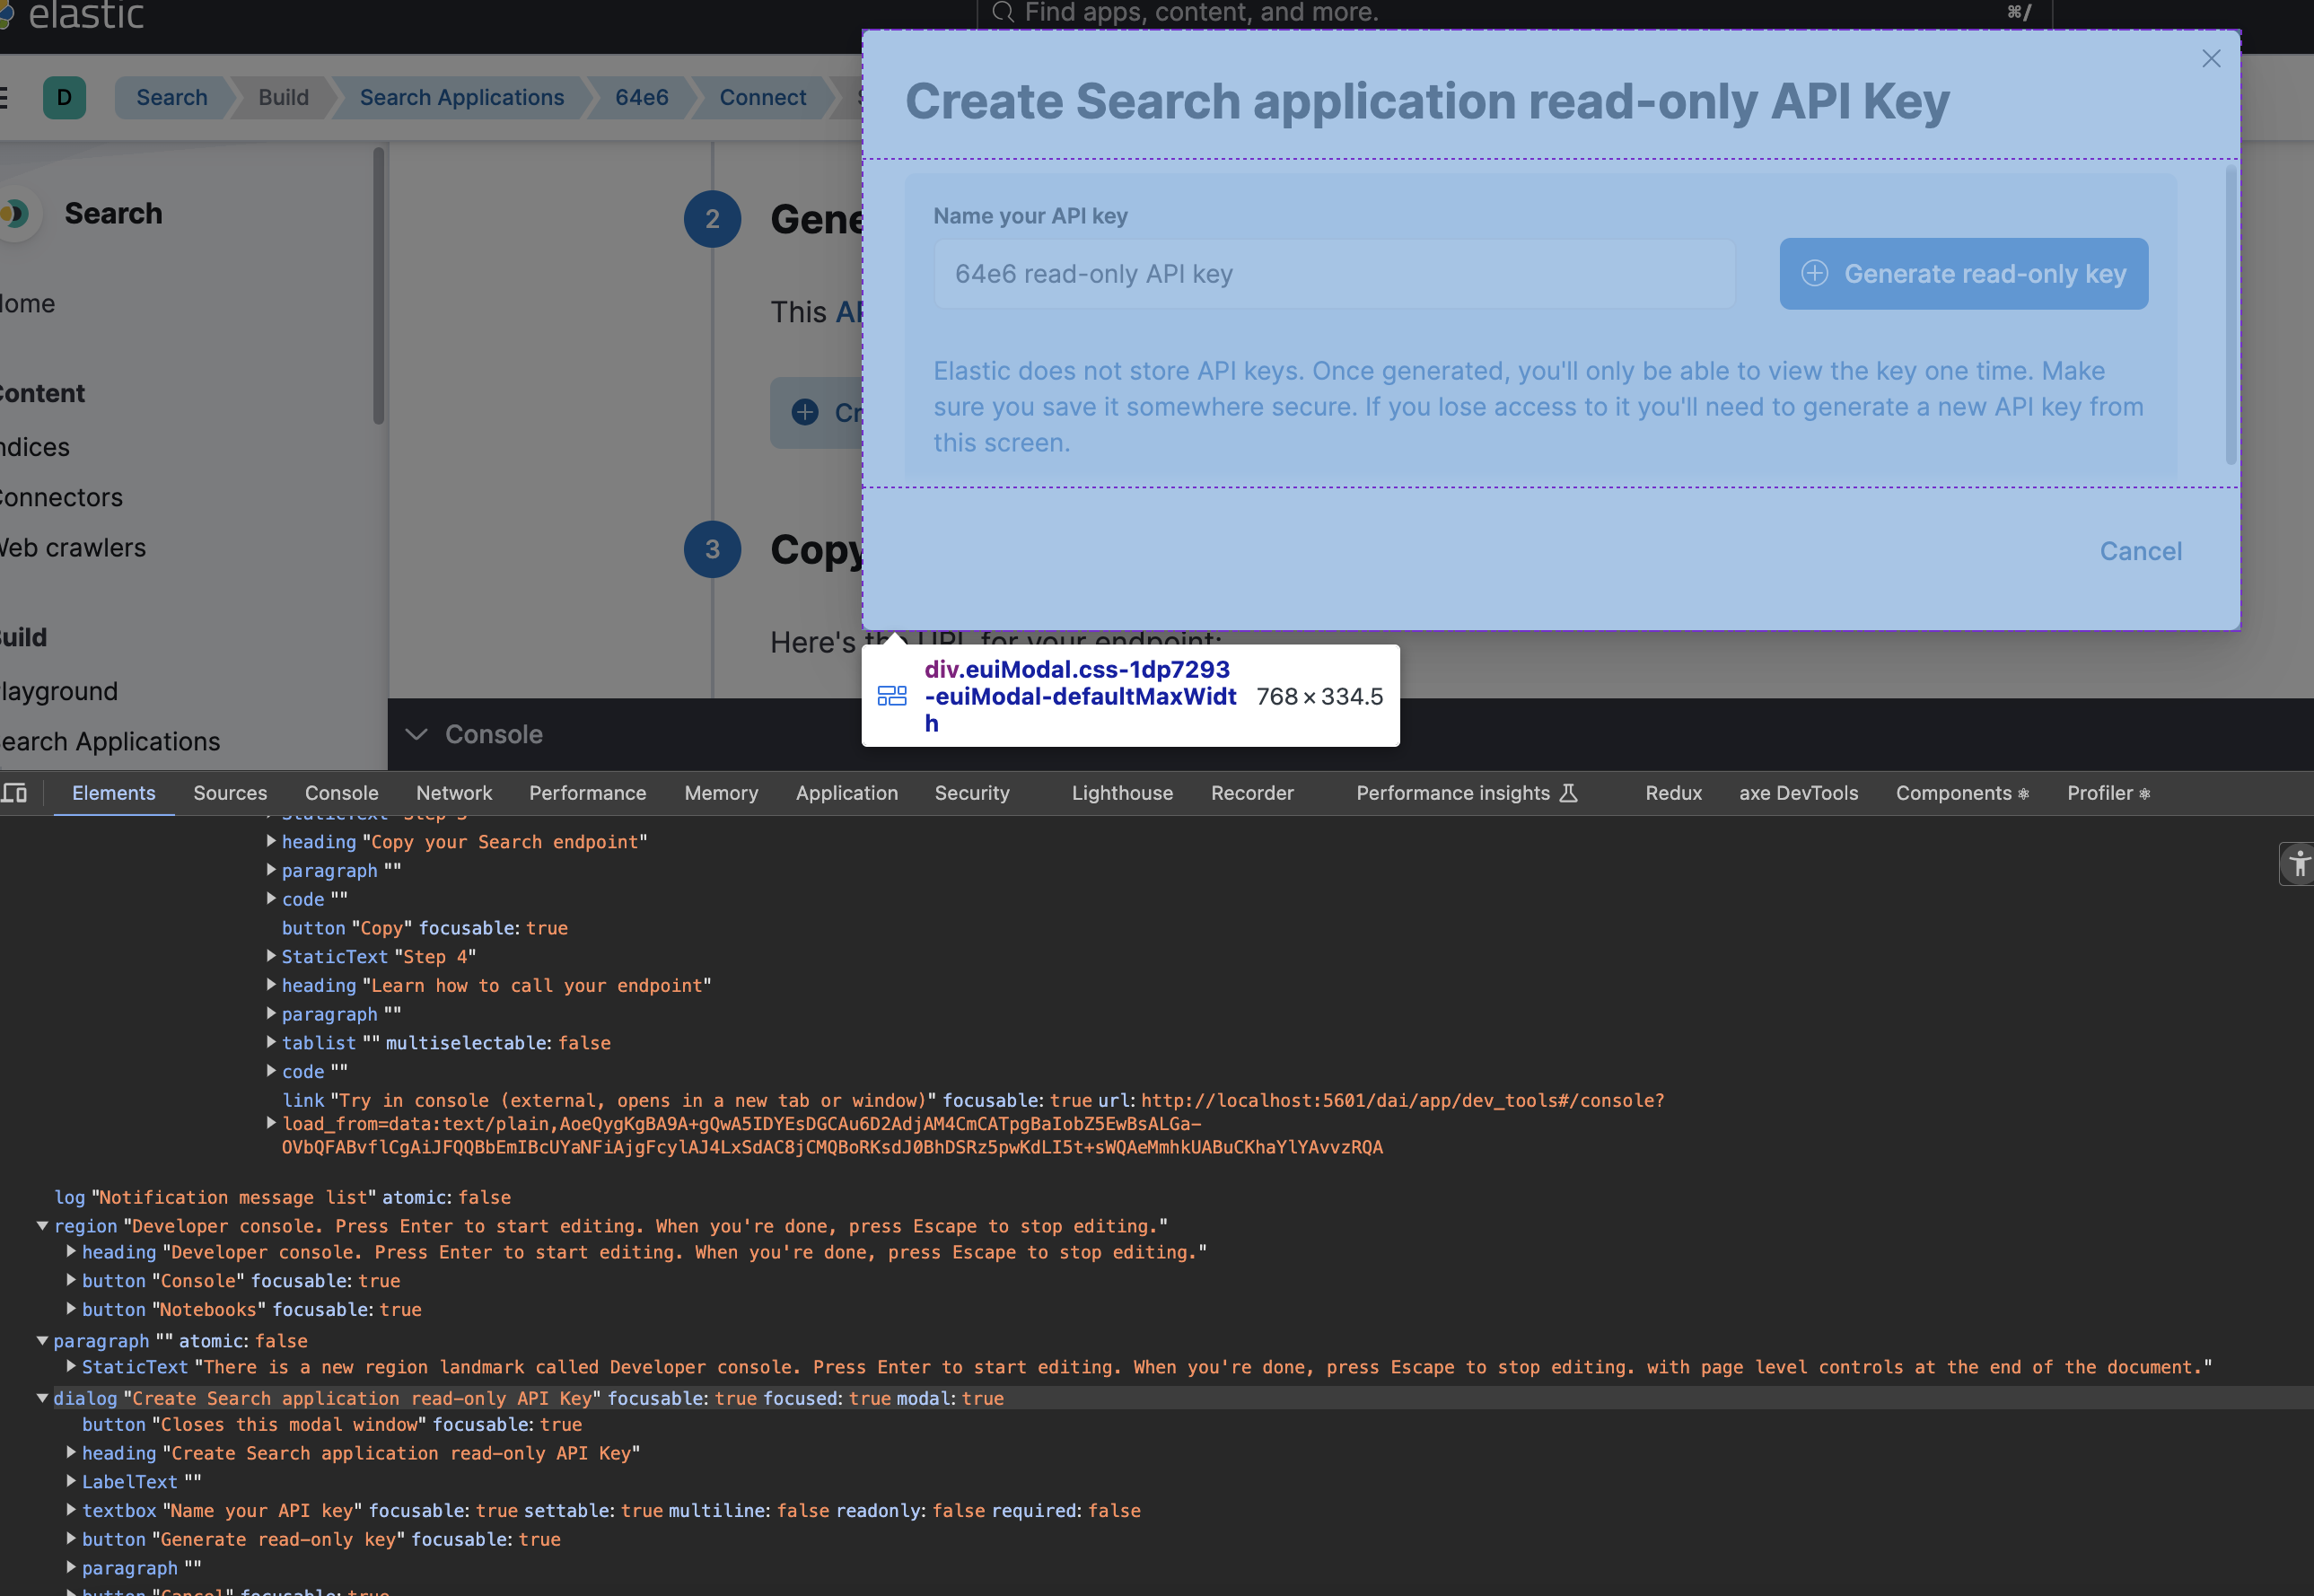Collapse the dialog tree node

42,1398
